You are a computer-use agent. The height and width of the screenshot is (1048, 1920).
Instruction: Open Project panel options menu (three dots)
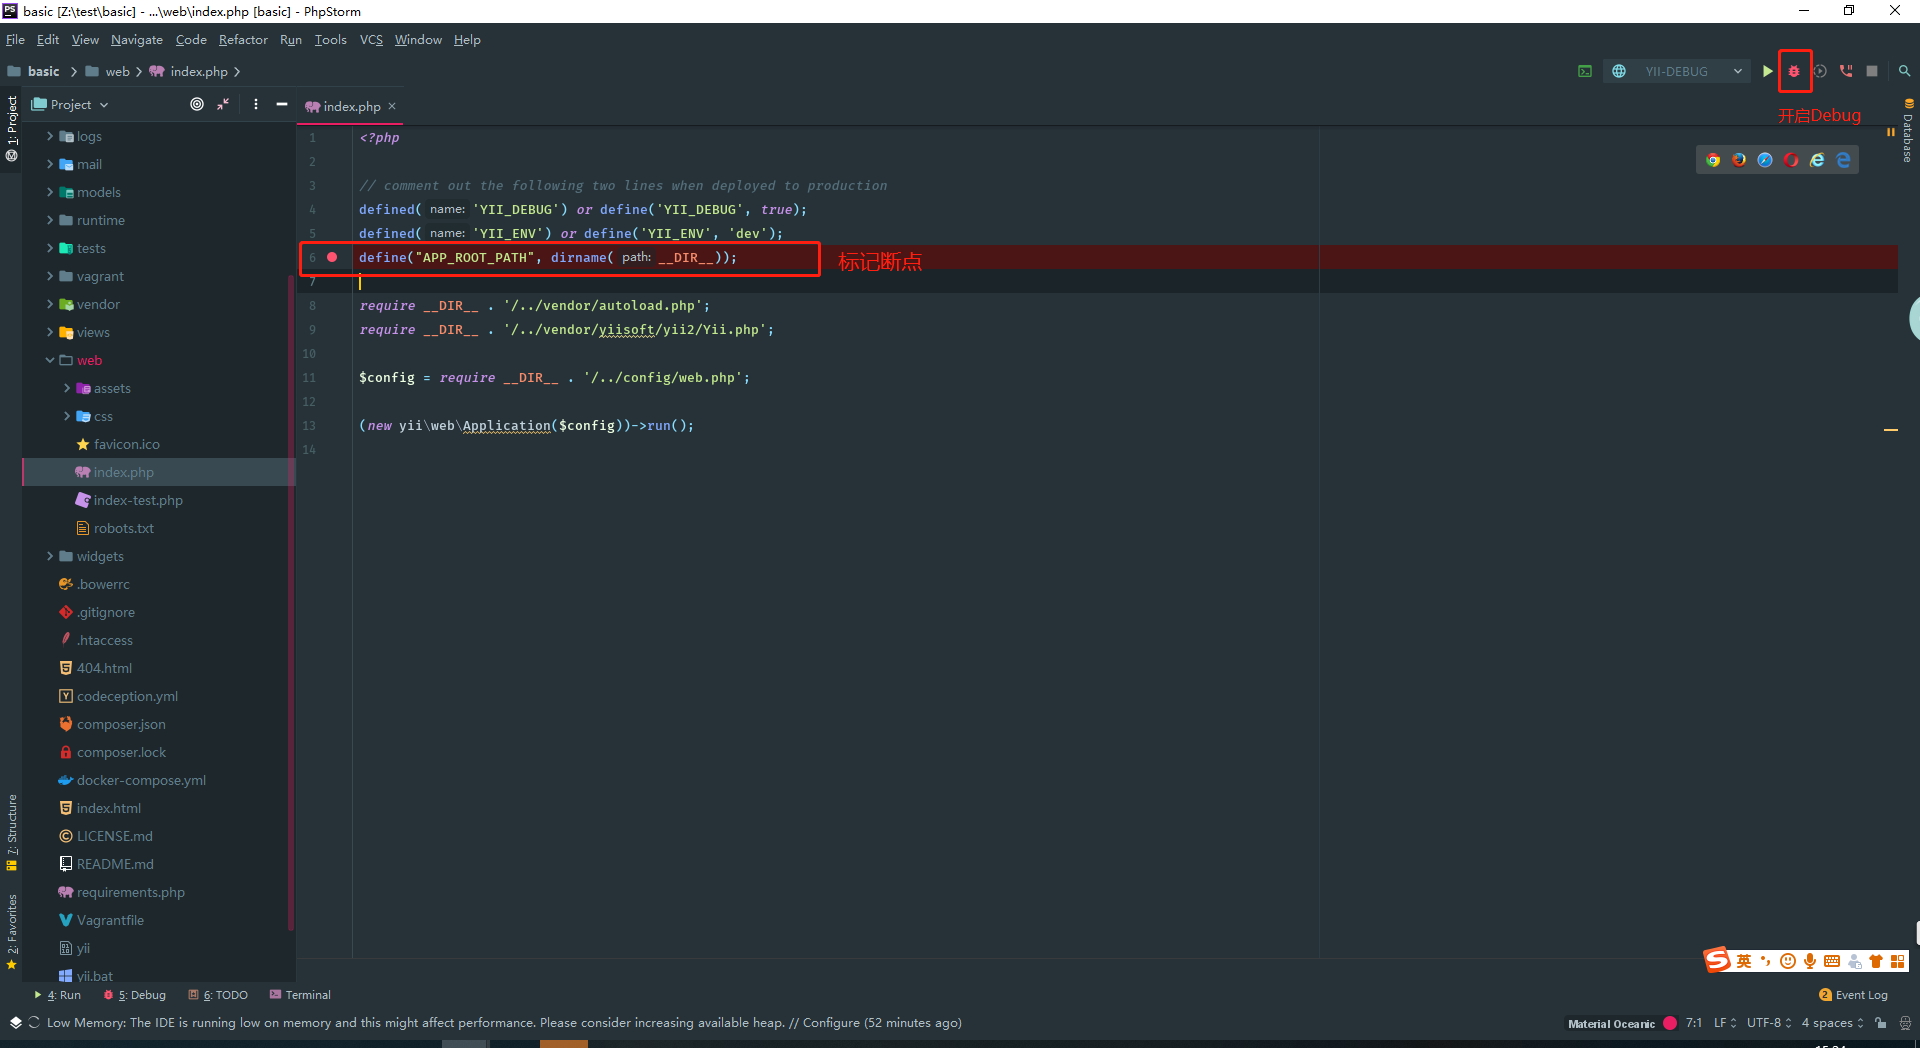[x=256, y=104]
